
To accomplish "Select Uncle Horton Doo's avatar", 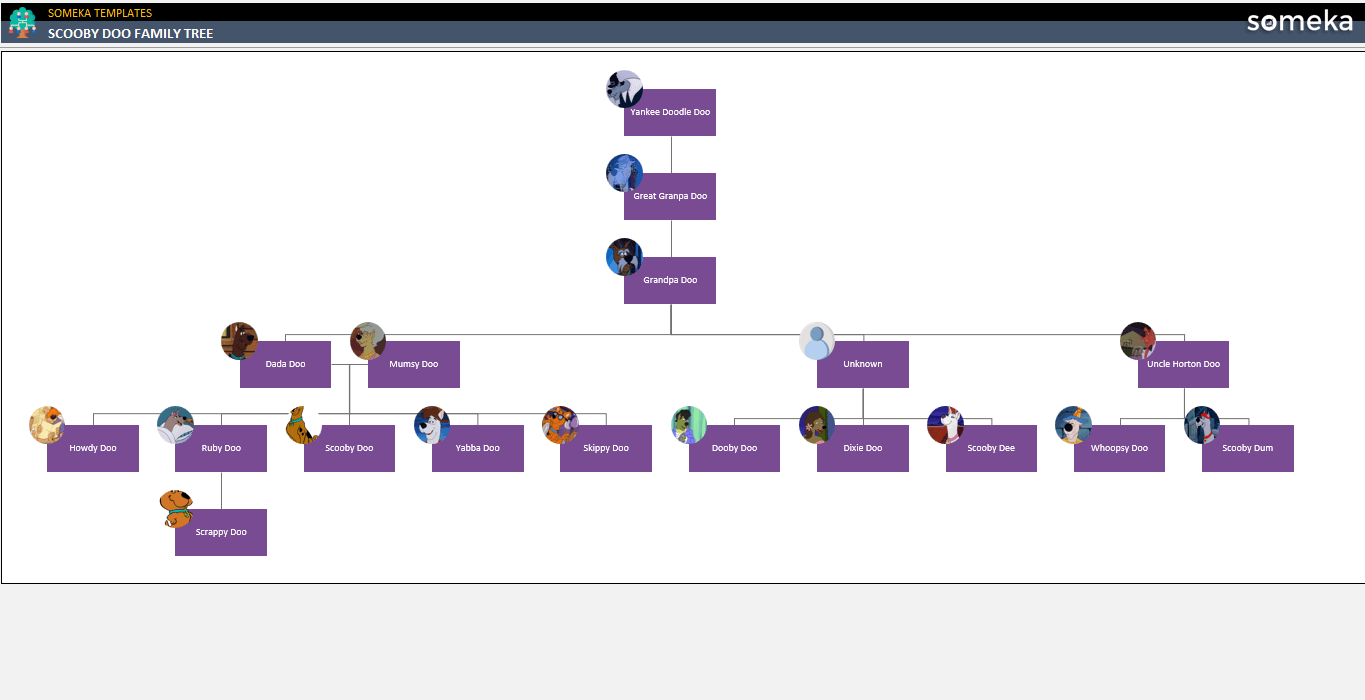I will (x=1138, y=341).
